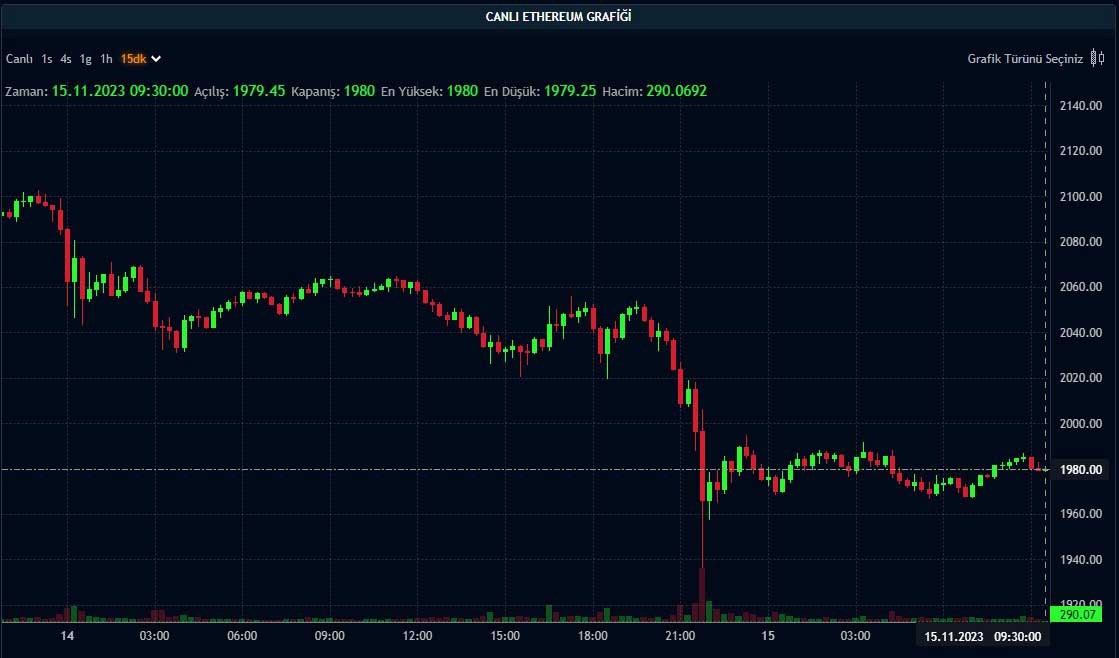Screen dimensions: 1119x658
Task: Click the 12:00 time axis label
Action: click(x=417, y=636)
